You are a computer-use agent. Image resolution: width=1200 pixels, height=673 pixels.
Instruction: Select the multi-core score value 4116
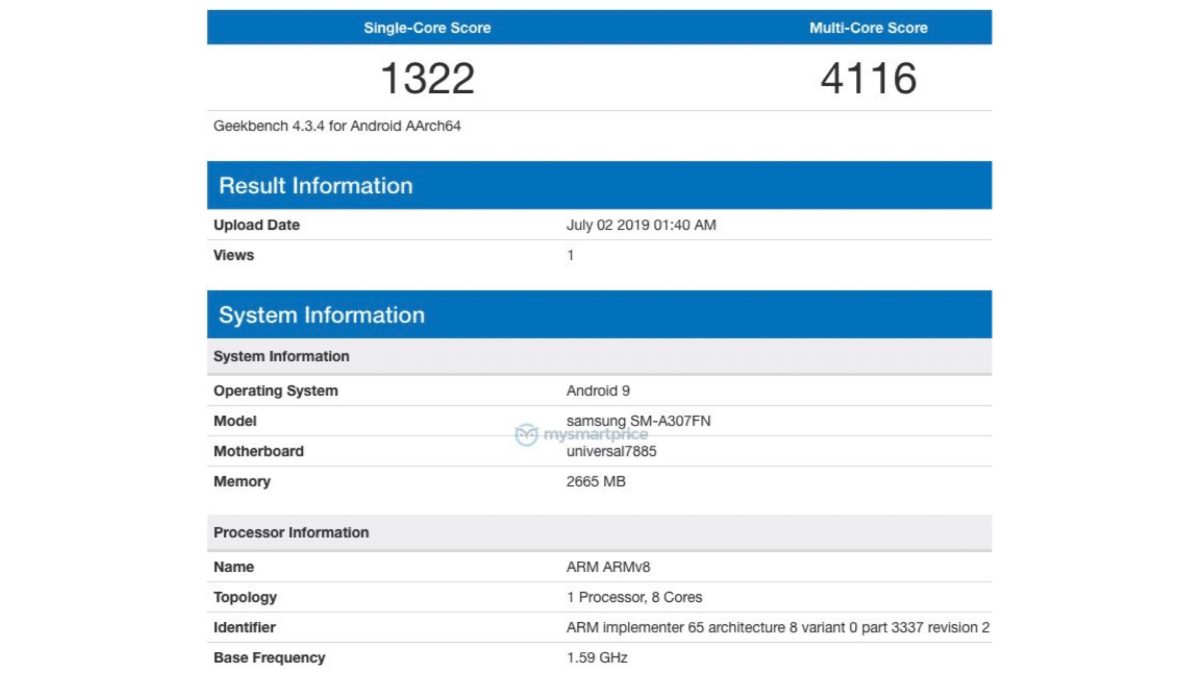coord(868,78)
